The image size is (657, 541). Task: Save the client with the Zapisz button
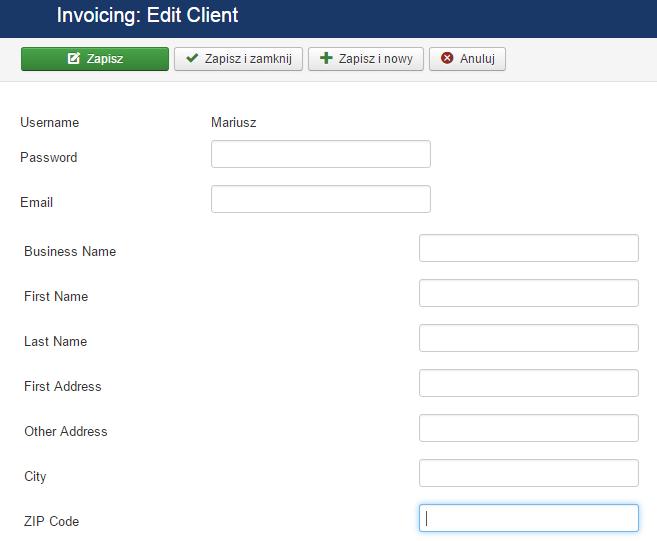coord(95,59)
